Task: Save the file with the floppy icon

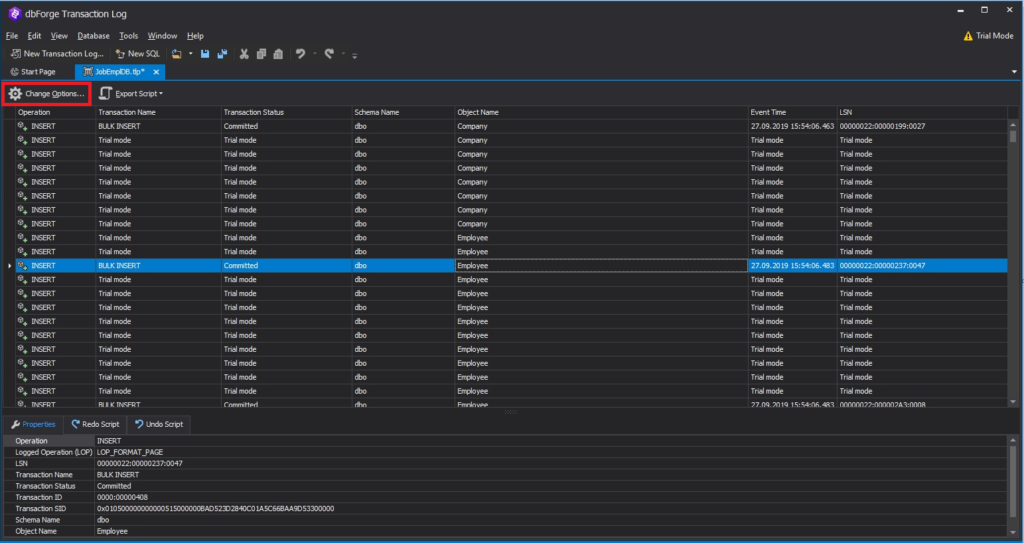Action: [x=205, y=54]
